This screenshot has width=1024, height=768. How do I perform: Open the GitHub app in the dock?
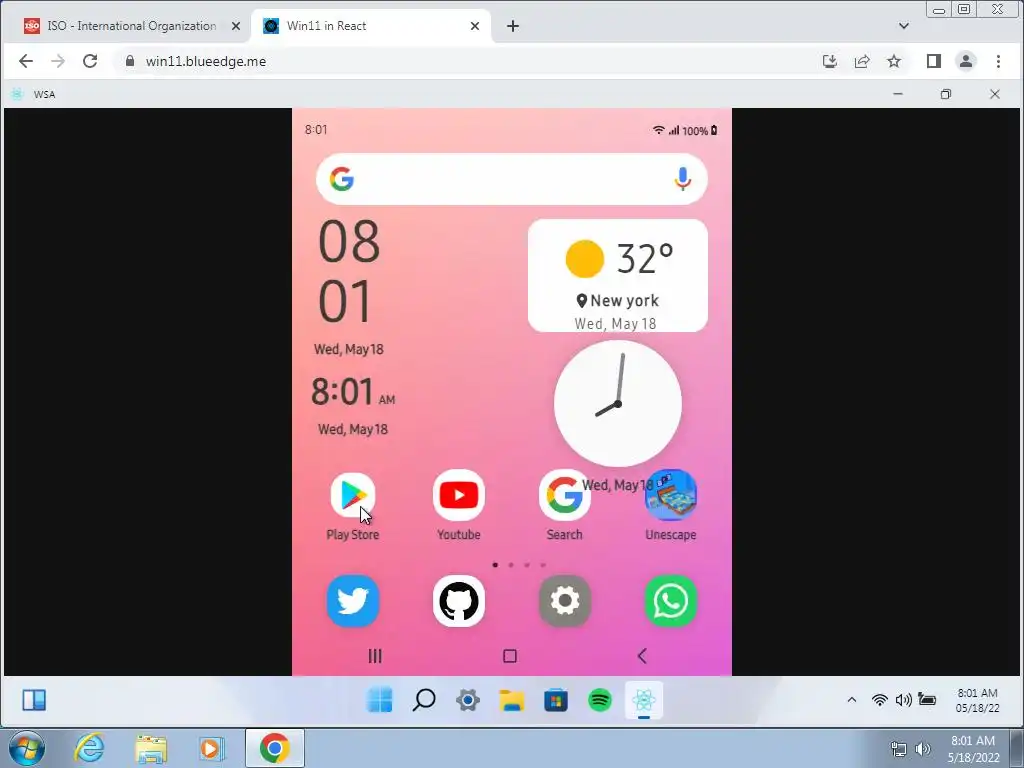pos(458,601)
